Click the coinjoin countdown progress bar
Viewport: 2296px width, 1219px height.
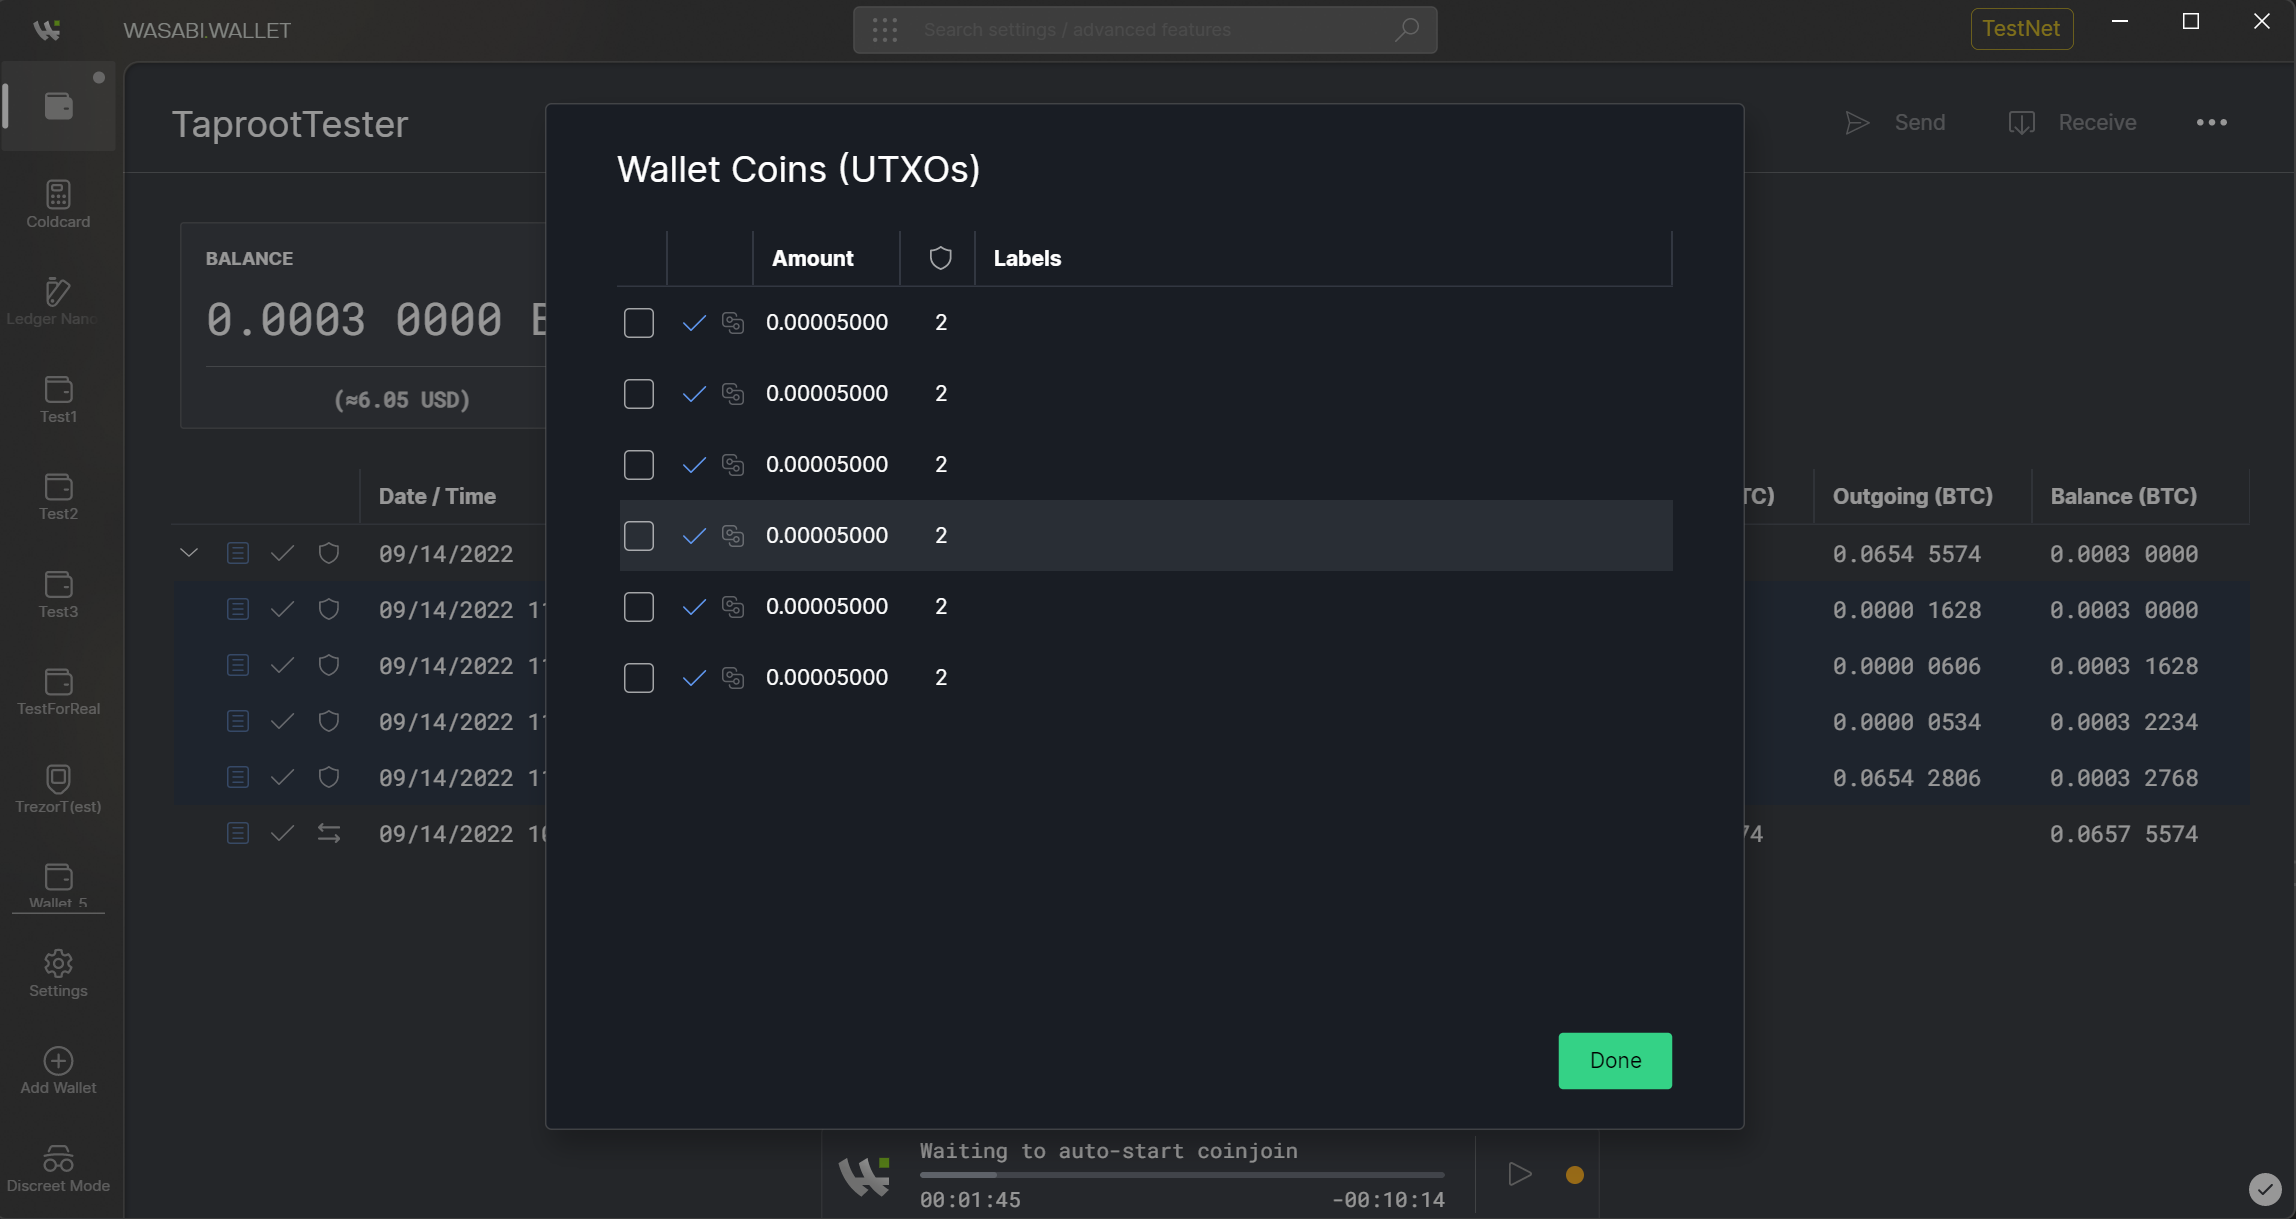[x=1181, y=1175]
